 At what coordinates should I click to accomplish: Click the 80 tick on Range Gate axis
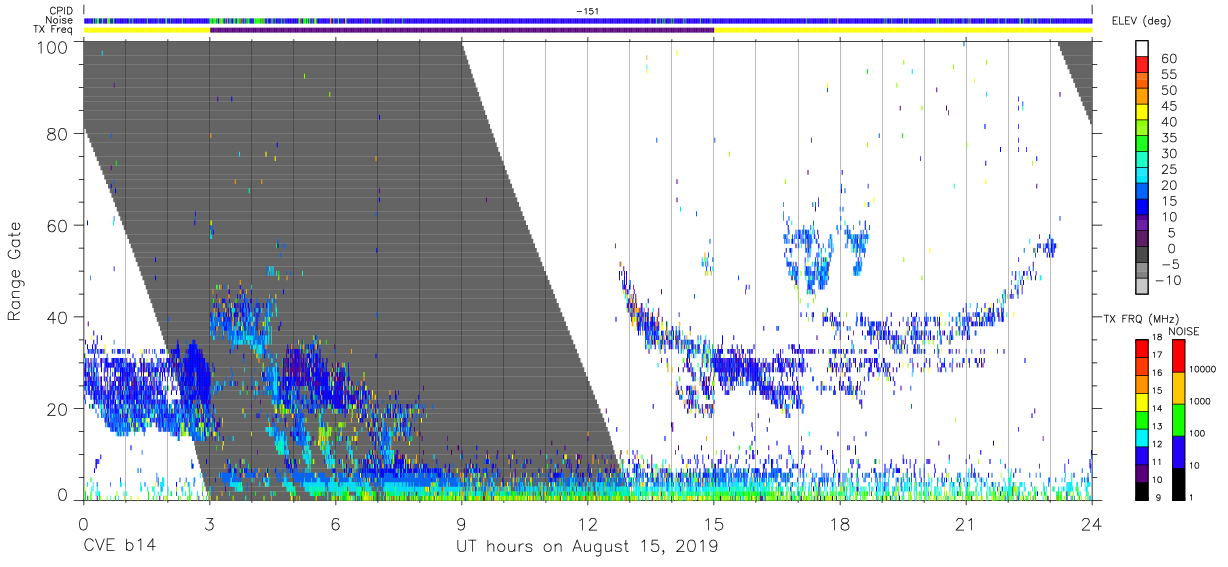(57, 133)
